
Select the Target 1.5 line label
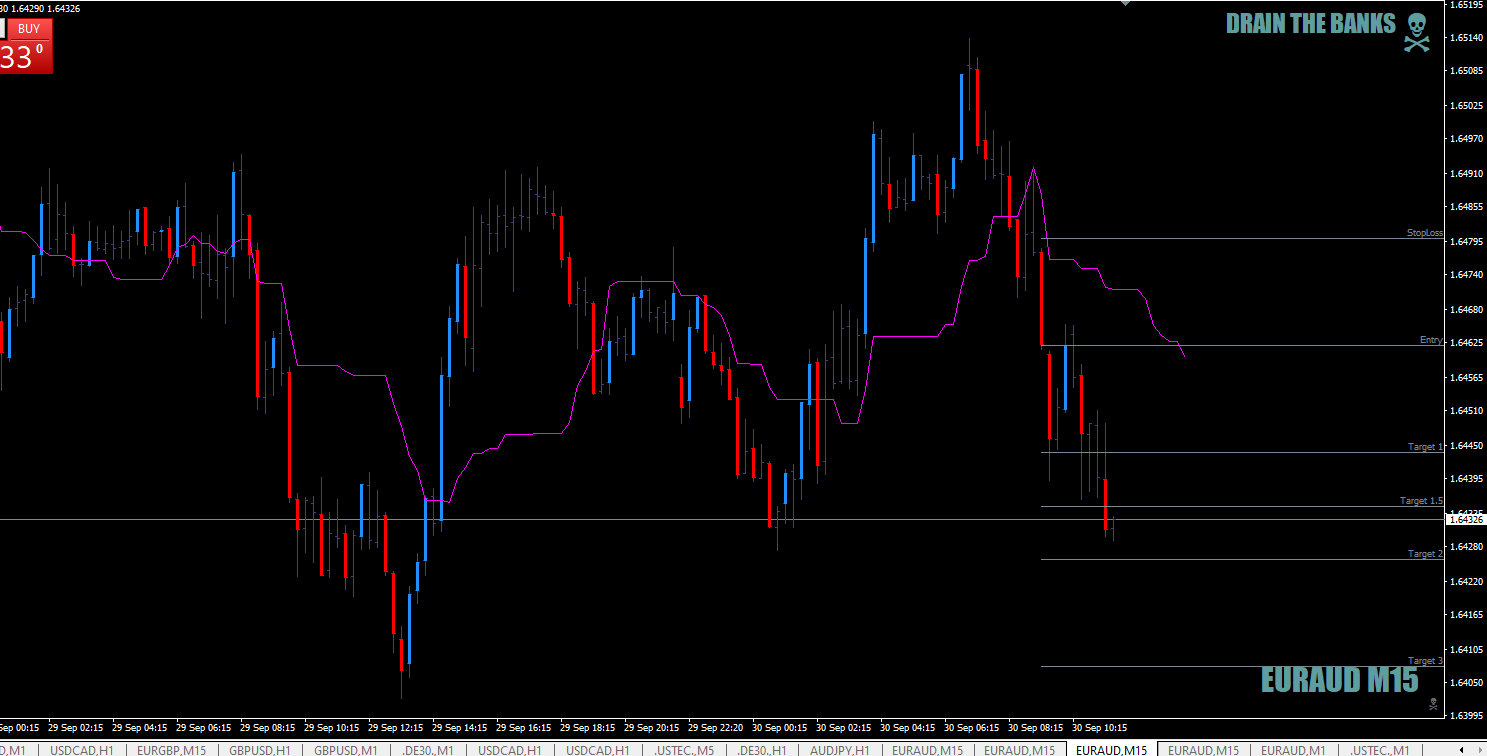click(x=1422, y=501)
